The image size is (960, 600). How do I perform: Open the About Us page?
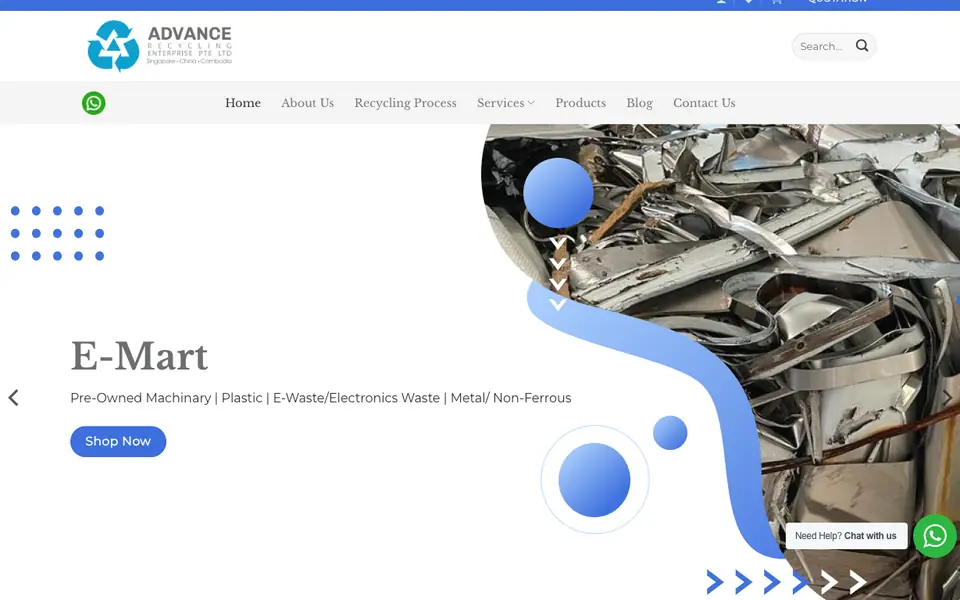click(x=307, y=103)
